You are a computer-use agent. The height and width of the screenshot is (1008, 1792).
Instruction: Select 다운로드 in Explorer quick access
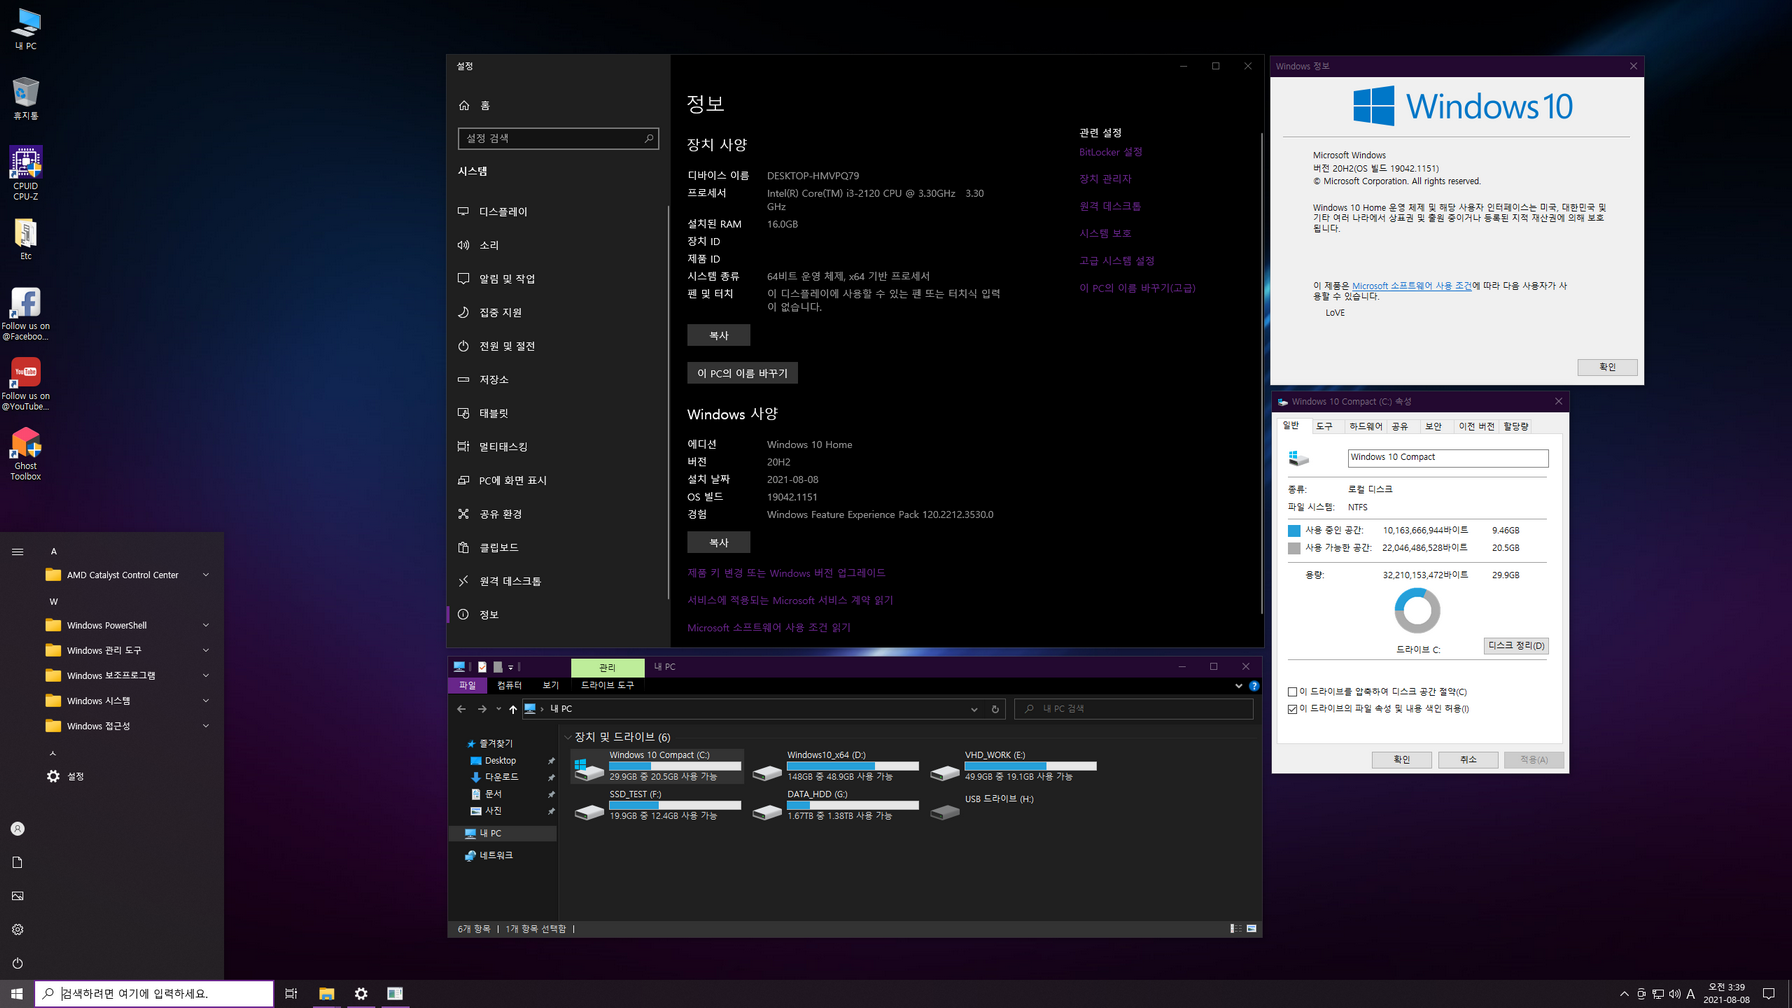(x=501, y=777)
